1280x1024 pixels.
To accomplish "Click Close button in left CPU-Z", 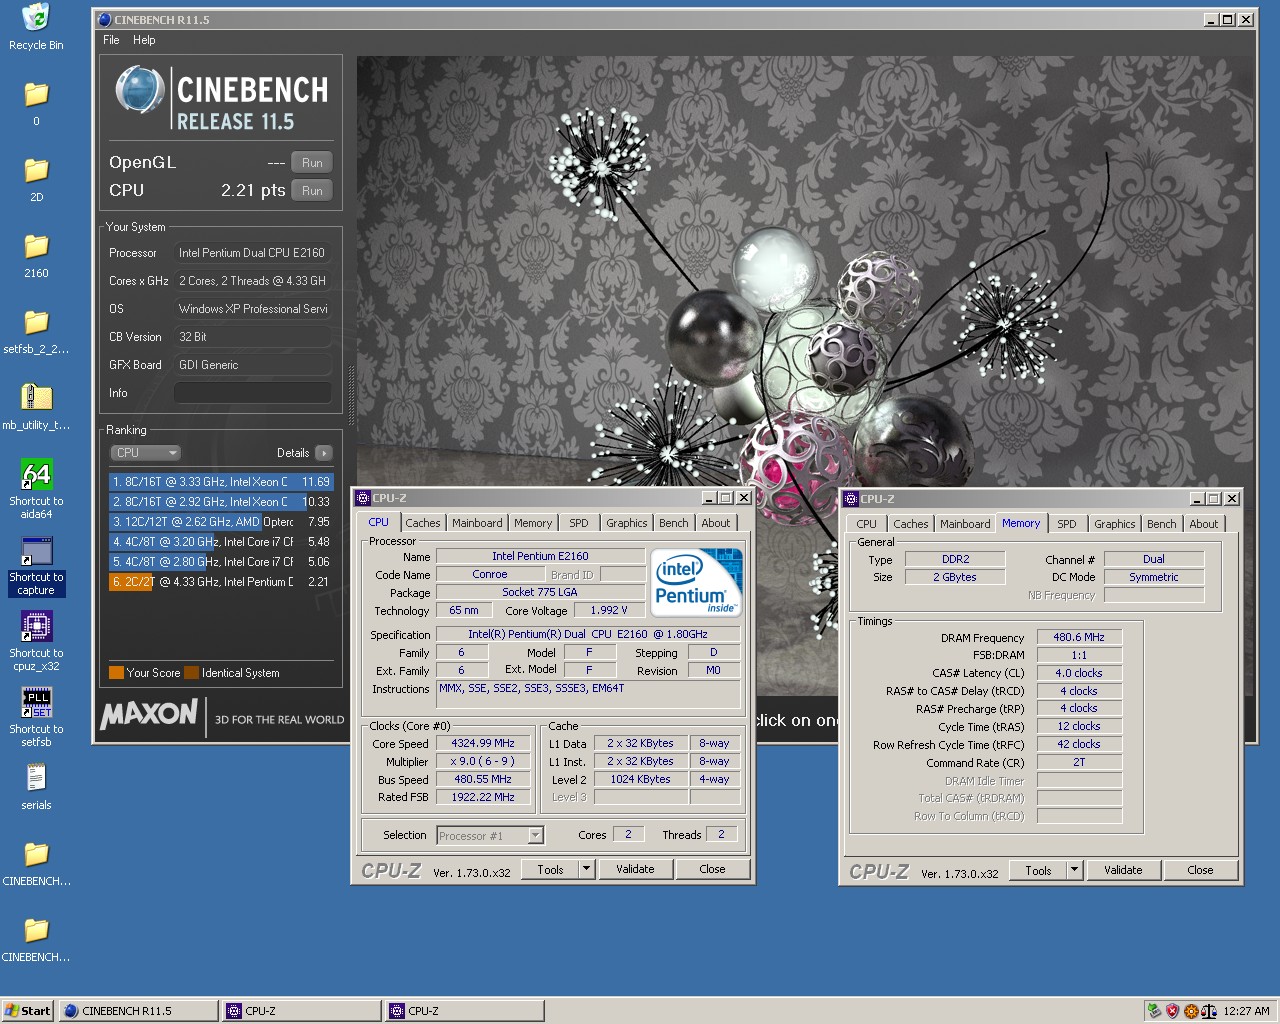I will click(712, 869).
